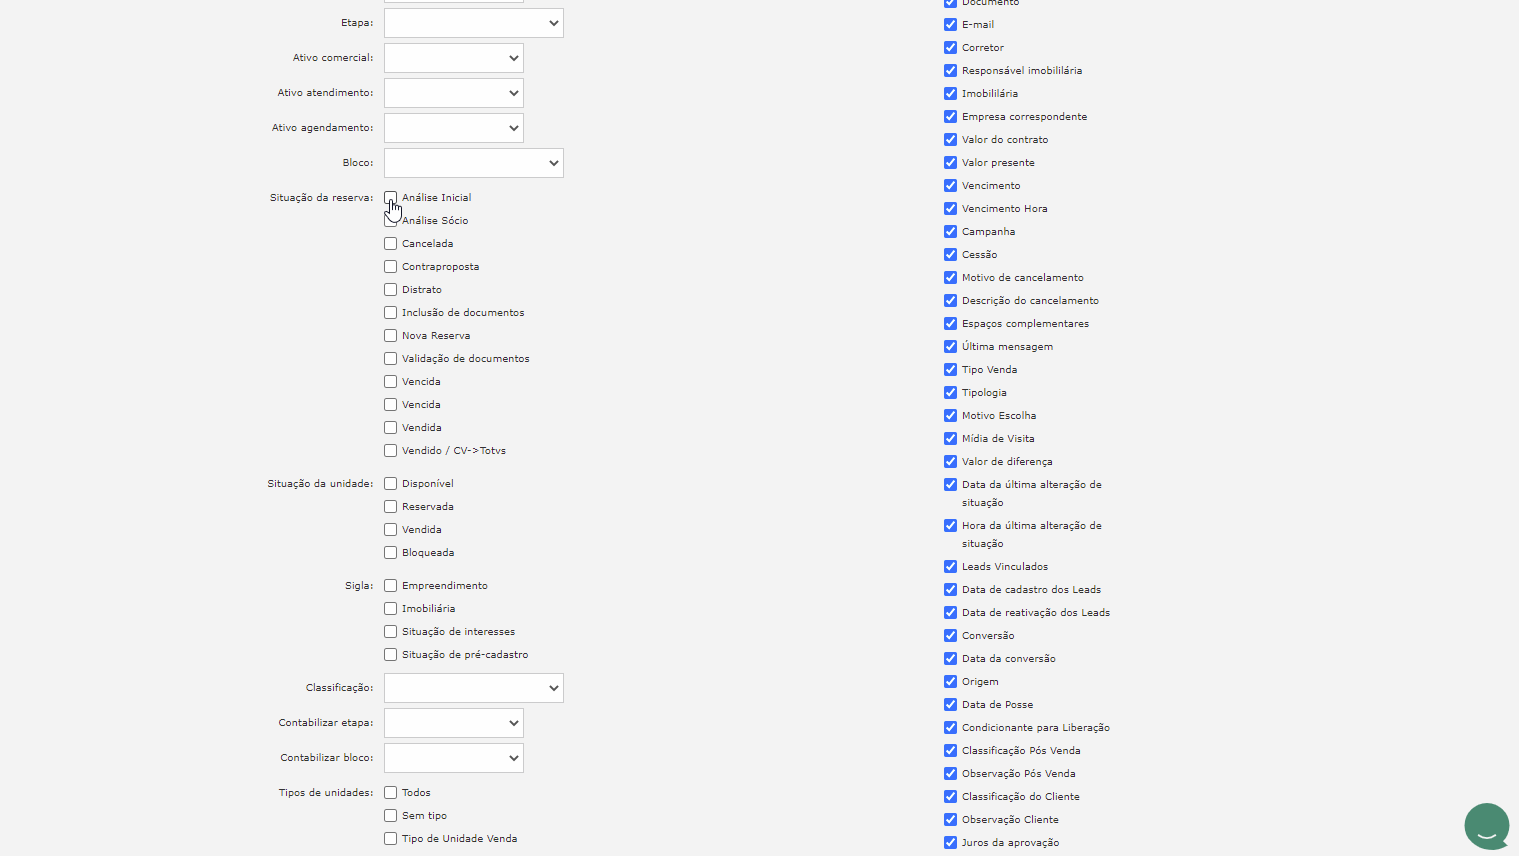Image resolution: width=1519 pixels, height=856 pixels.
Task: Select the Nova Reserva checkbox
Action: tap(391, 336)
